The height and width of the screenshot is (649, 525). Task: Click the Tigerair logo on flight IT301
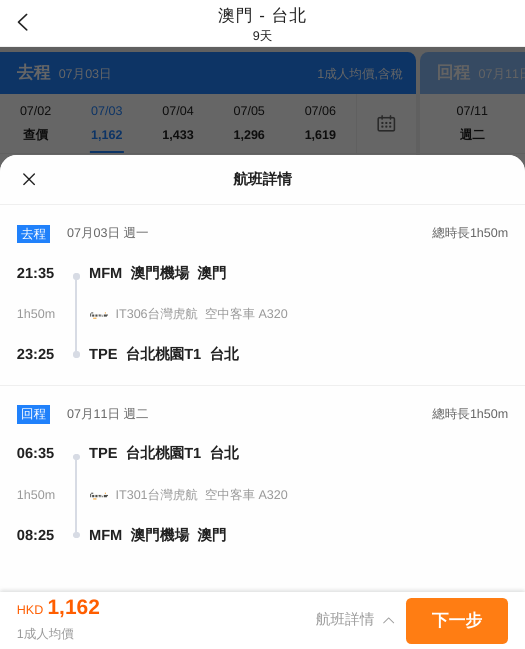[99, 495]
